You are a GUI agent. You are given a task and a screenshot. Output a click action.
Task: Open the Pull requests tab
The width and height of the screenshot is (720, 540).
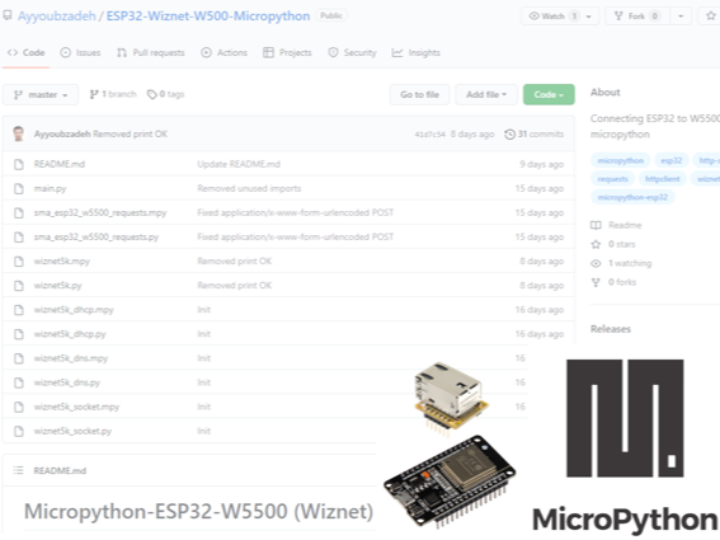(x=151, y=53)
